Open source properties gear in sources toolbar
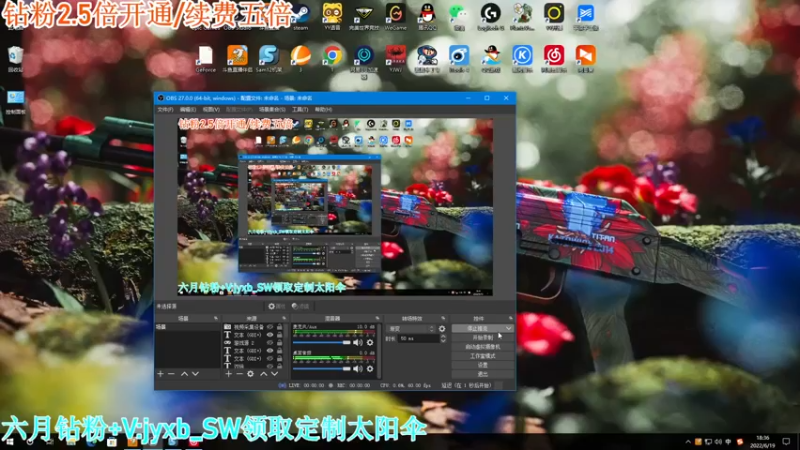This screenshot has width=800, height=450. 251,374
